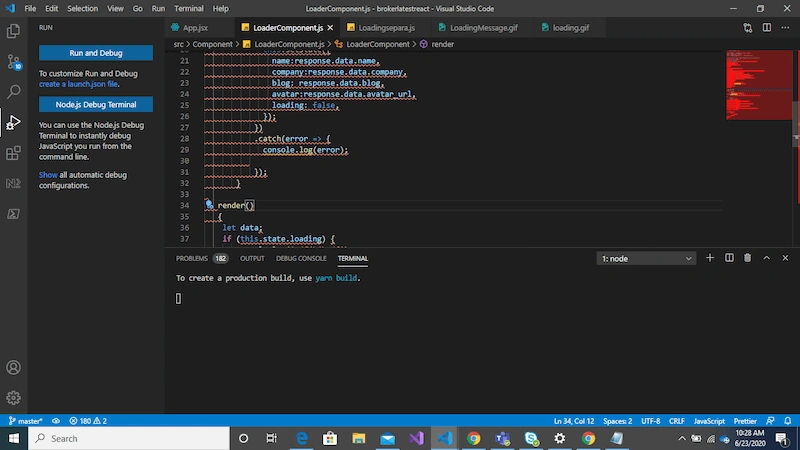Viewport: 800px width, 450px height.
Task: Maximize panel size with up chevron
Action: 766,258
